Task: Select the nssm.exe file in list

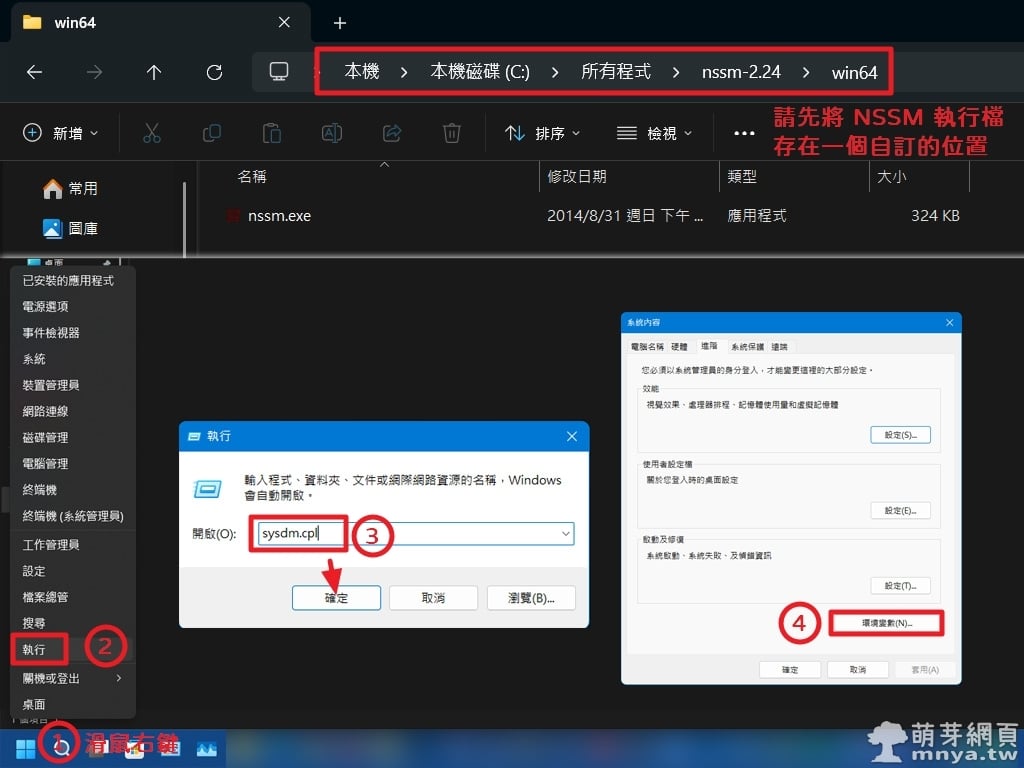Action: (279, 215)
